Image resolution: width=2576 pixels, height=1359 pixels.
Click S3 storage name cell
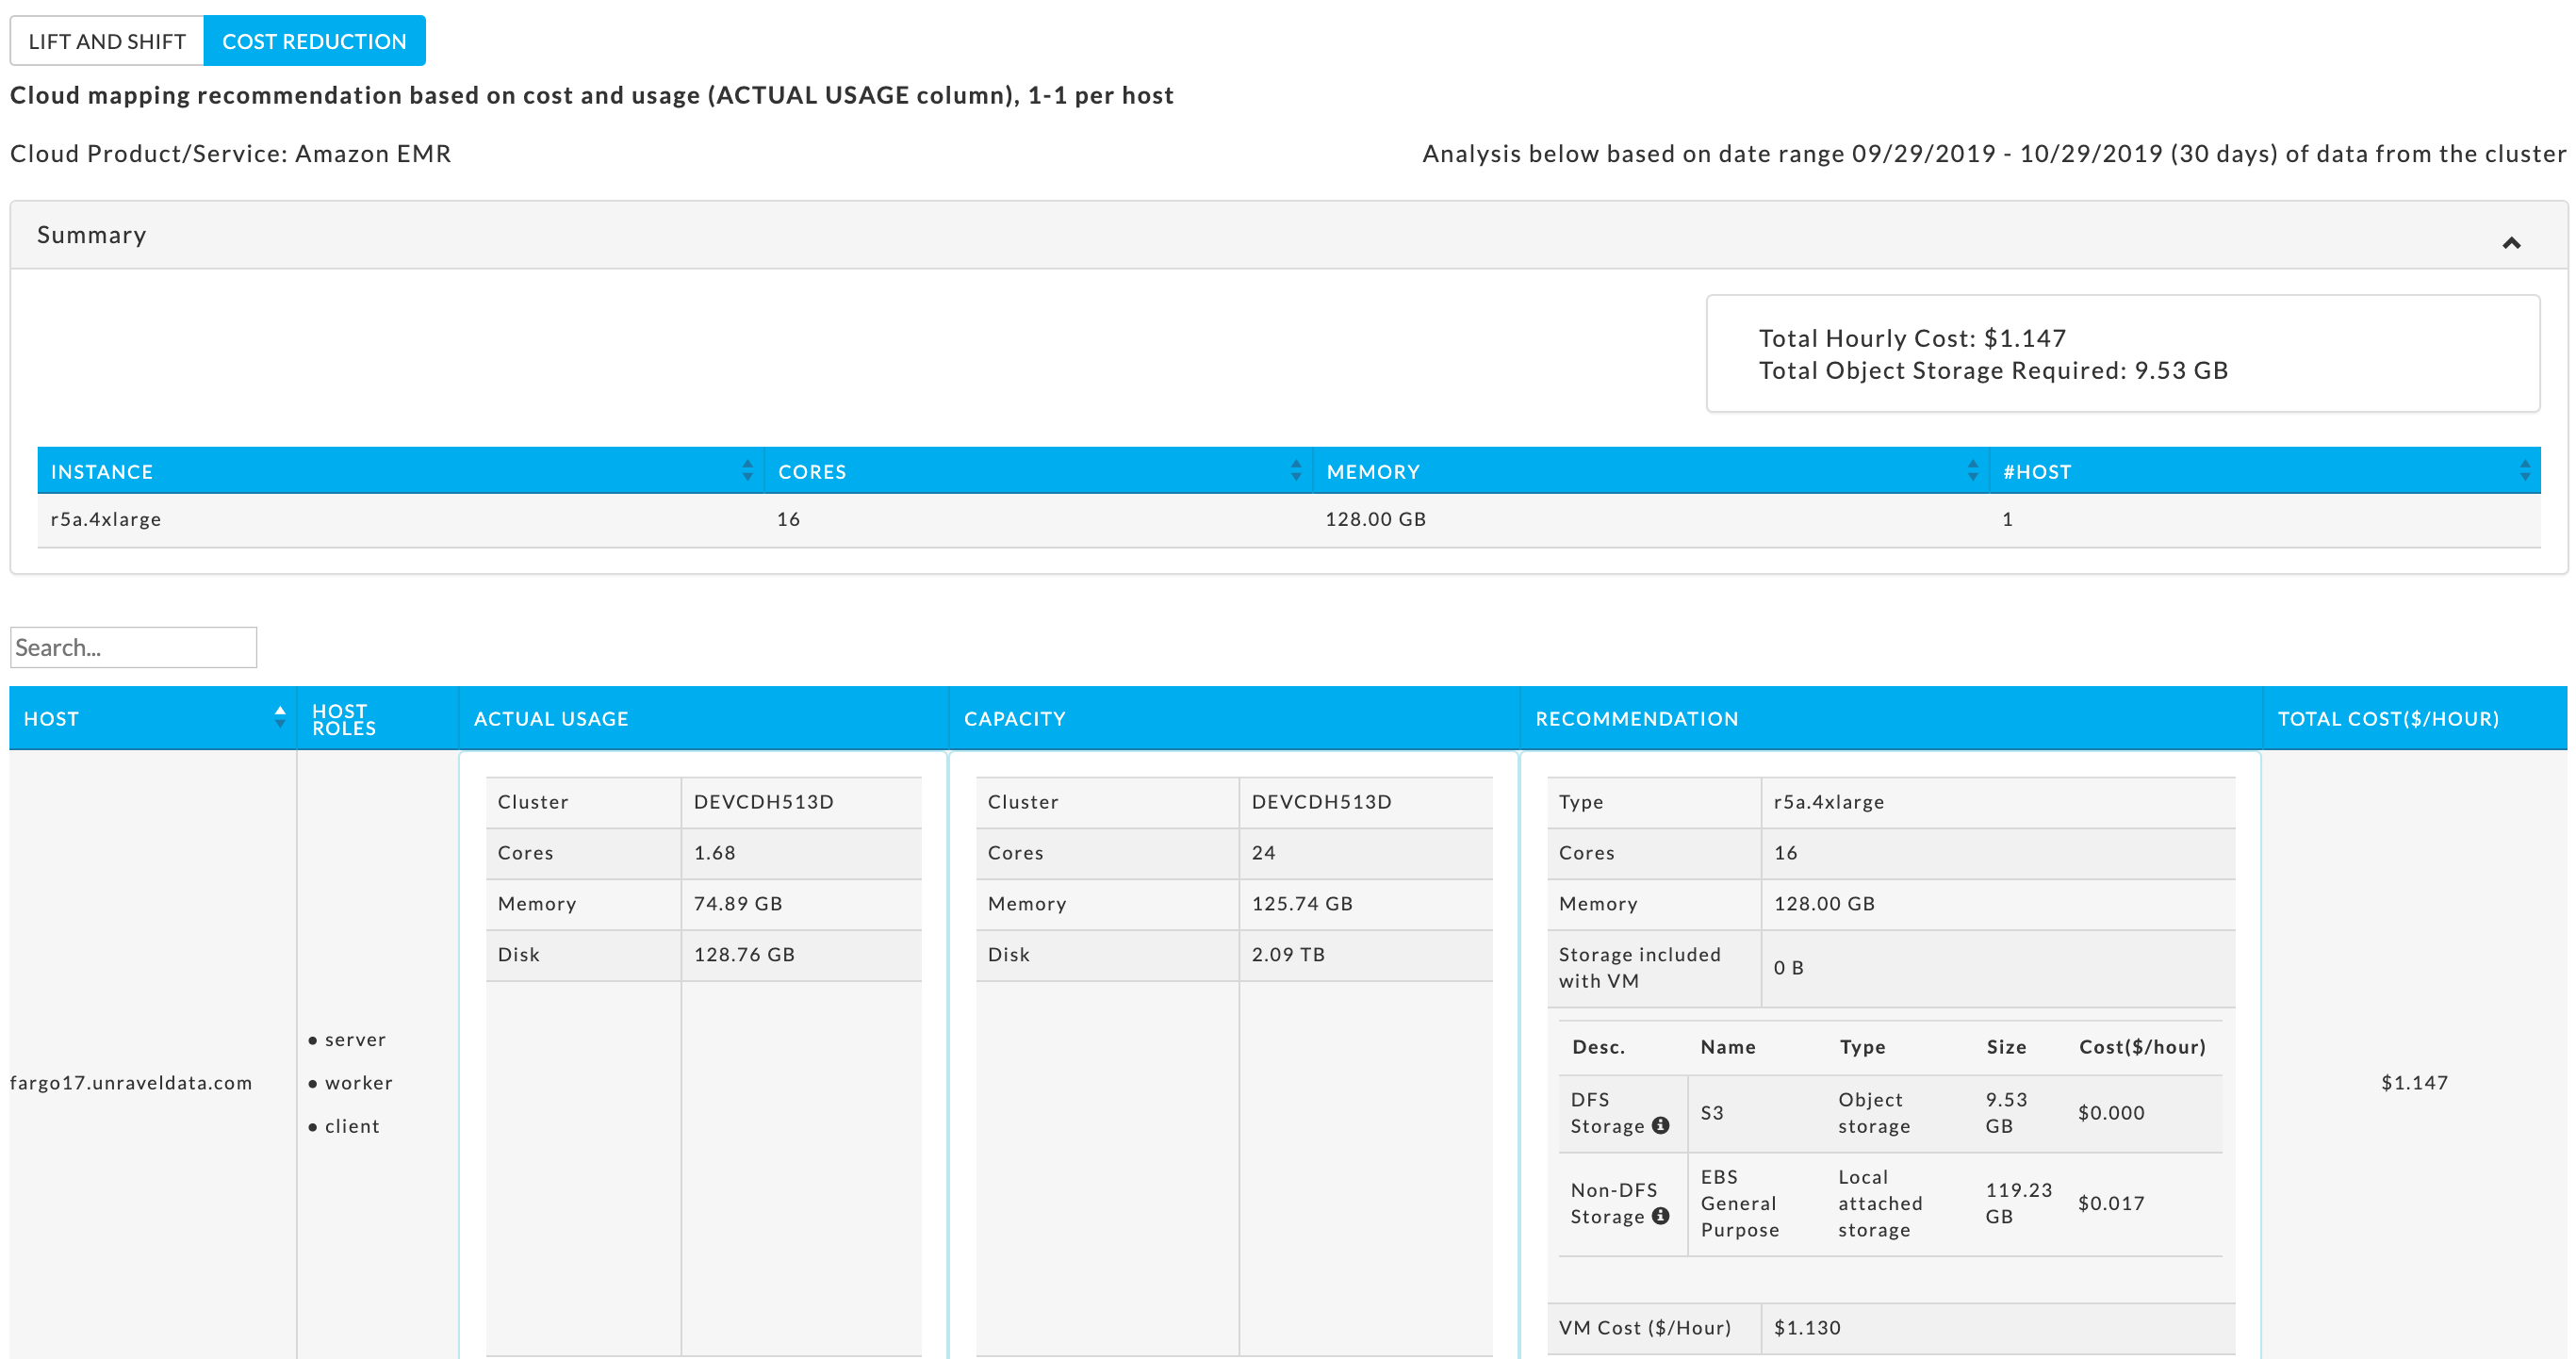[x=1712, y=1112]
